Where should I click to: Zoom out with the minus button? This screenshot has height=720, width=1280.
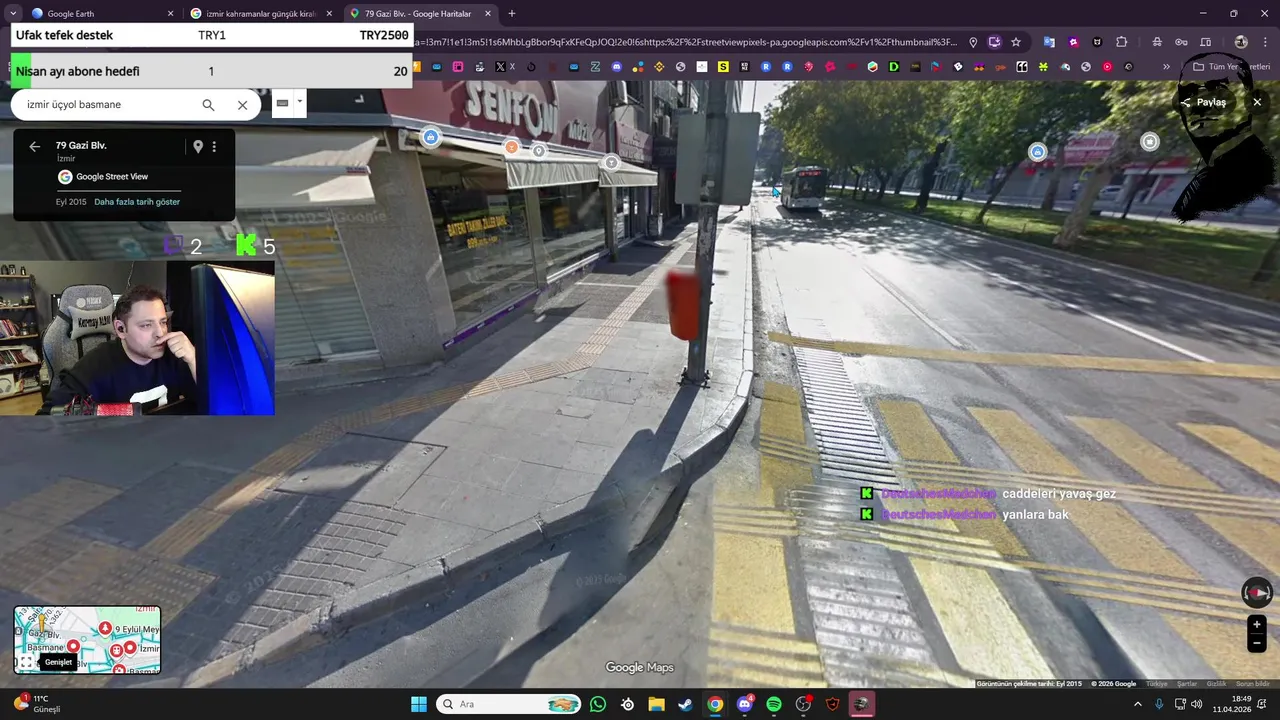pos(1257,644)
